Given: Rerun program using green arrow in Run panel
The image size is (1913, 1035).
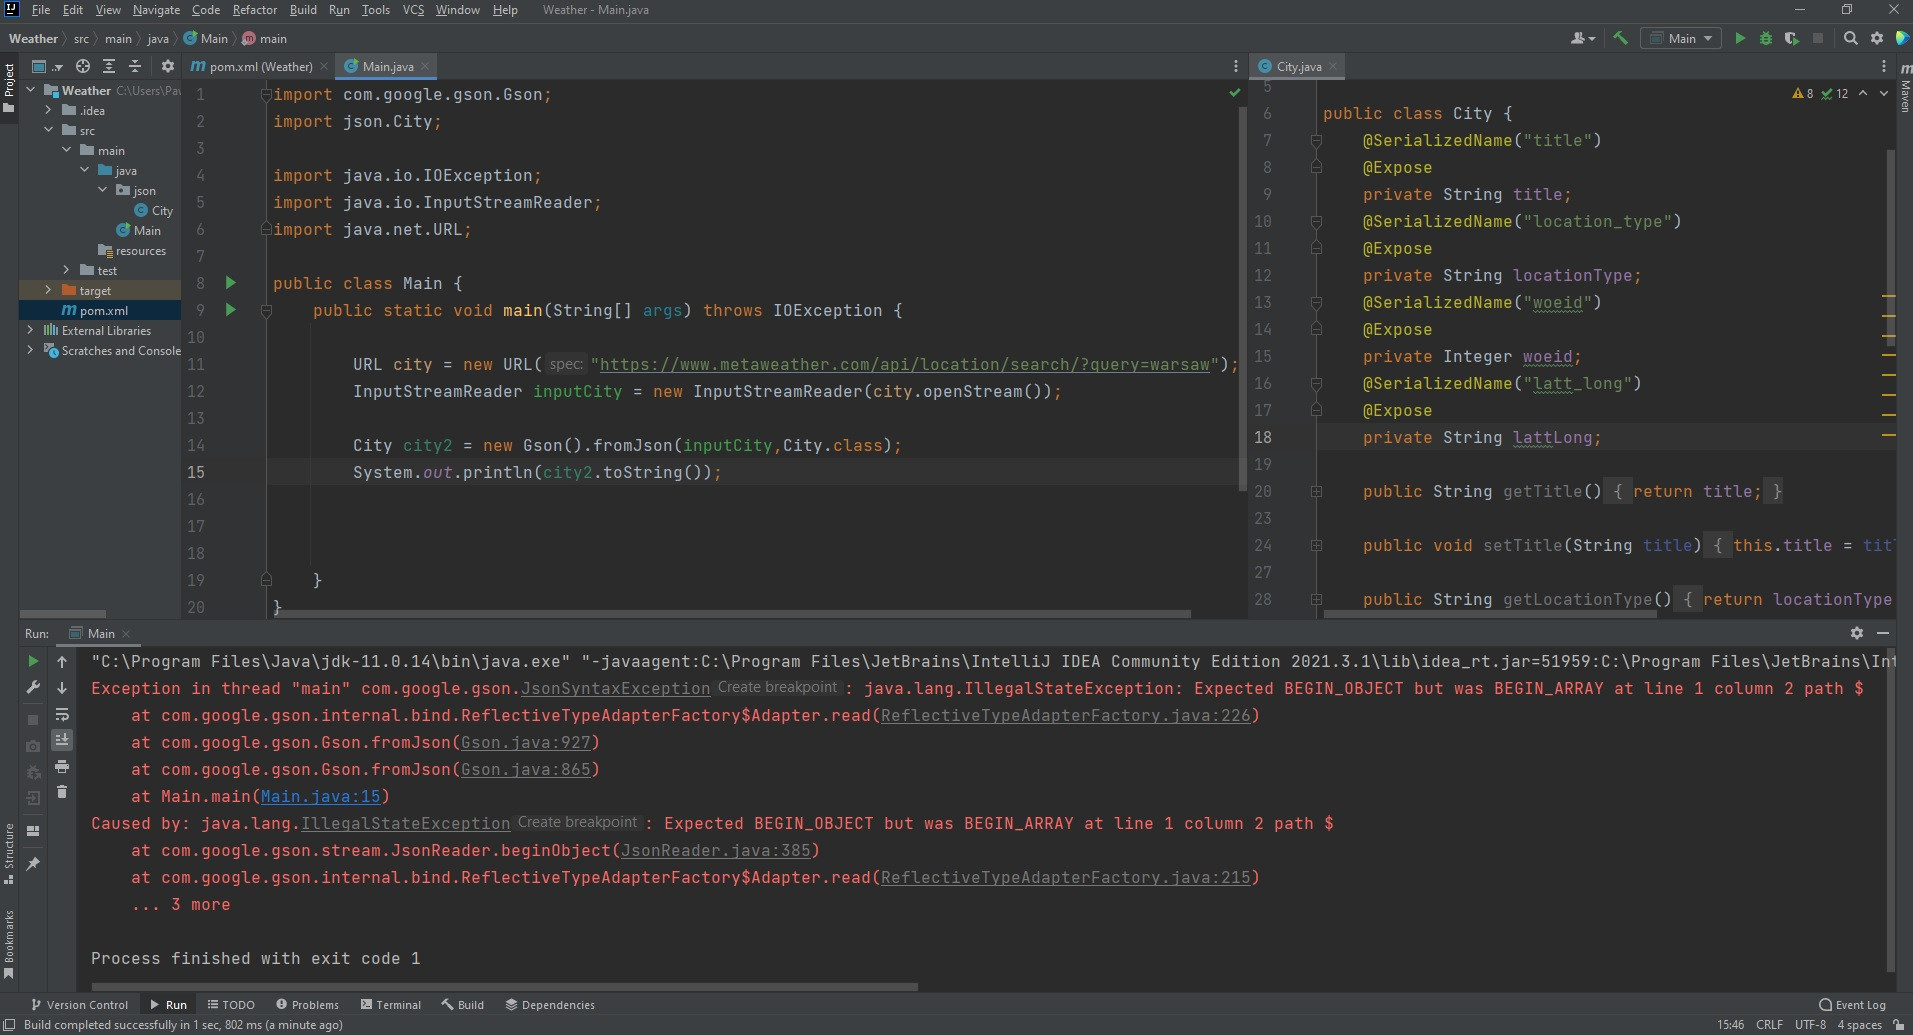Looking at the screenshot, I should pos(33,661).
